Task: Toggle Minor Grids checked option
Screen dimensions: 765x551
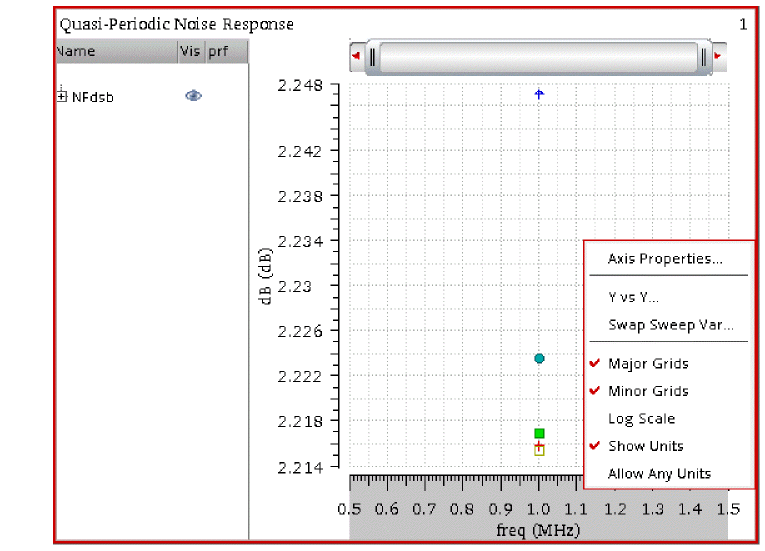Action: 648,391
